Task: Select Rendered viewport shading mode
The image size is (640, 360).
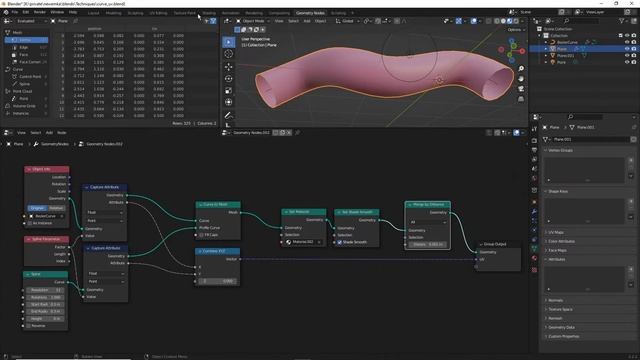Action: pos(516,21)
